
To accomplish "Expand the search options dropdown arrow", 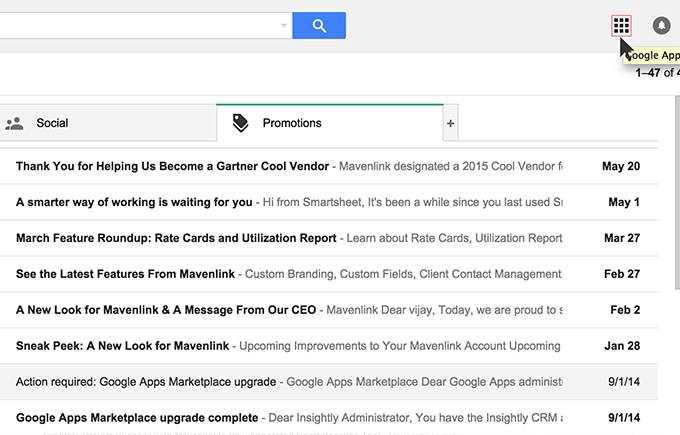I will point(284,25).
